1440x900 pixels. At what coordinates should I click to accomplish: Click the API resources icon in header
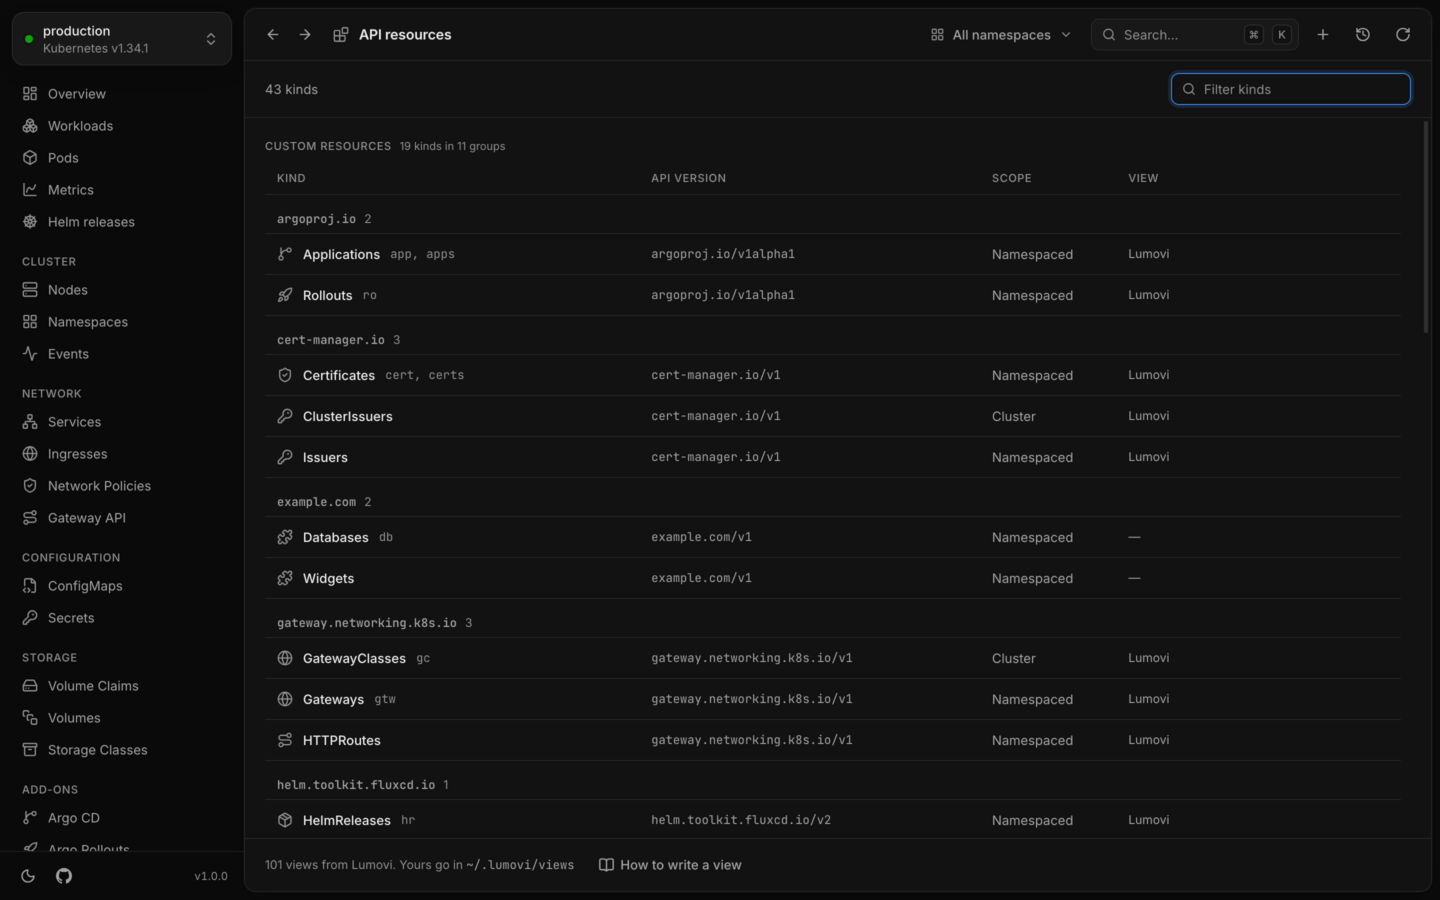point(341,35)
